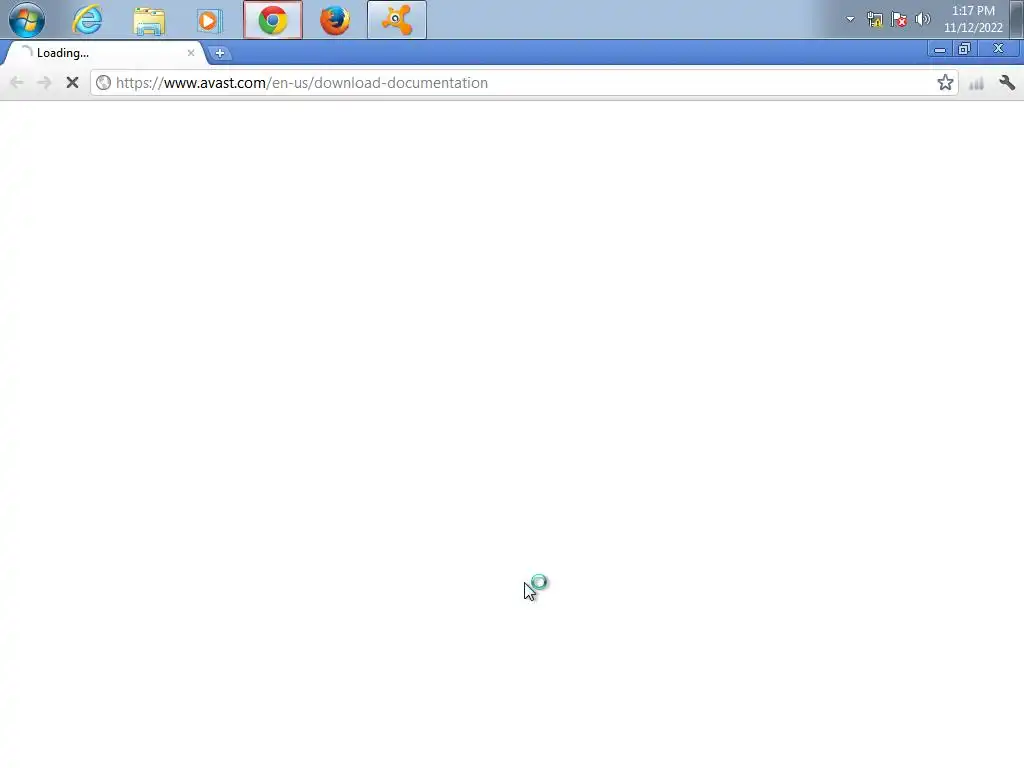Open a new tab with plus button
1024x768 pixels.
[220, 54]
